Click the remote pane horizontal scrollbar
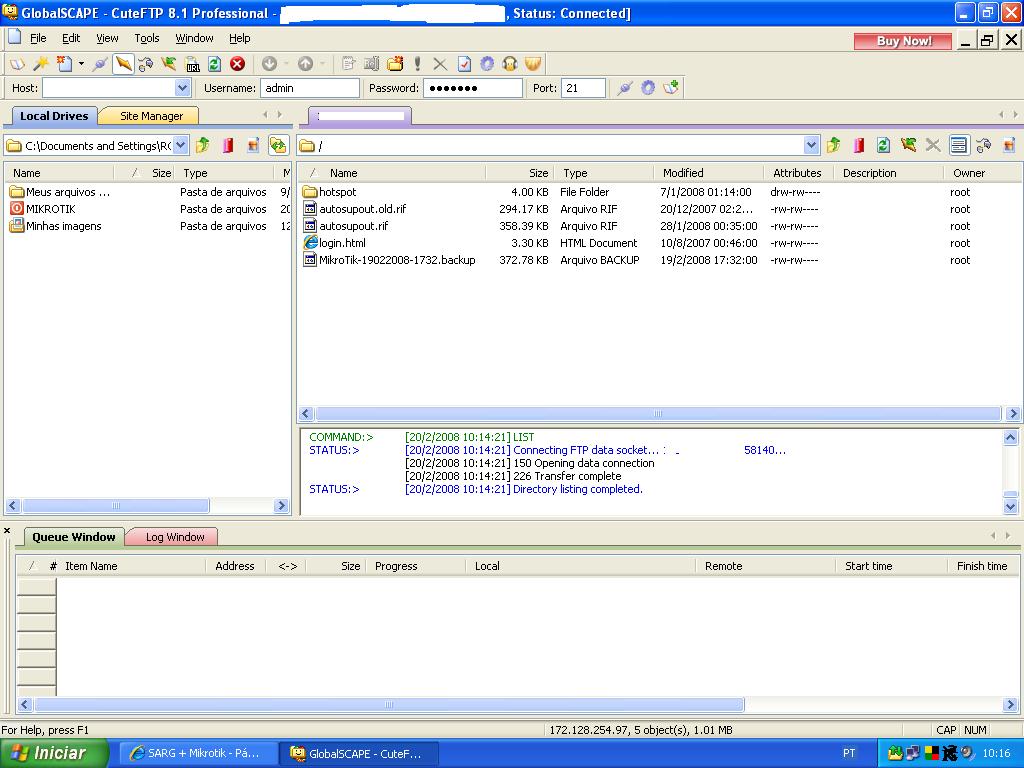1024x768 pixels. (658, 413)
